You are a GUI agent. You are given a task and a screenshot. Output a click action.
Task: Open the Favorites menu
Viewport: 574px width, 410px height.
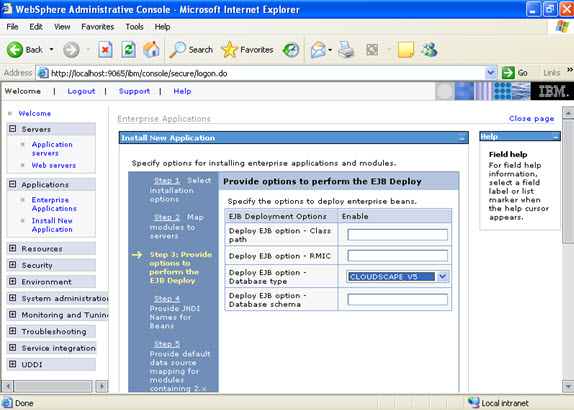[97, 27]
